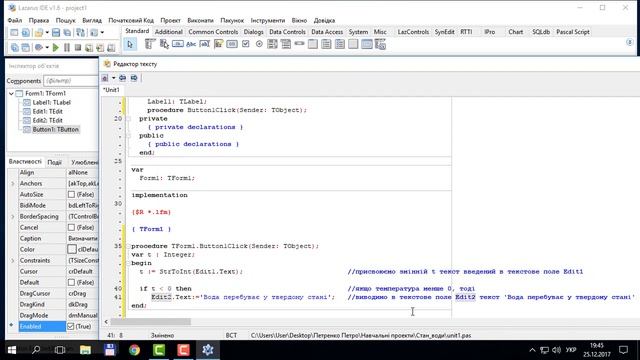Select Edit1: TEdit in component tree
The height and width of the screenshot is (360, 640).
tap(47, 111)
